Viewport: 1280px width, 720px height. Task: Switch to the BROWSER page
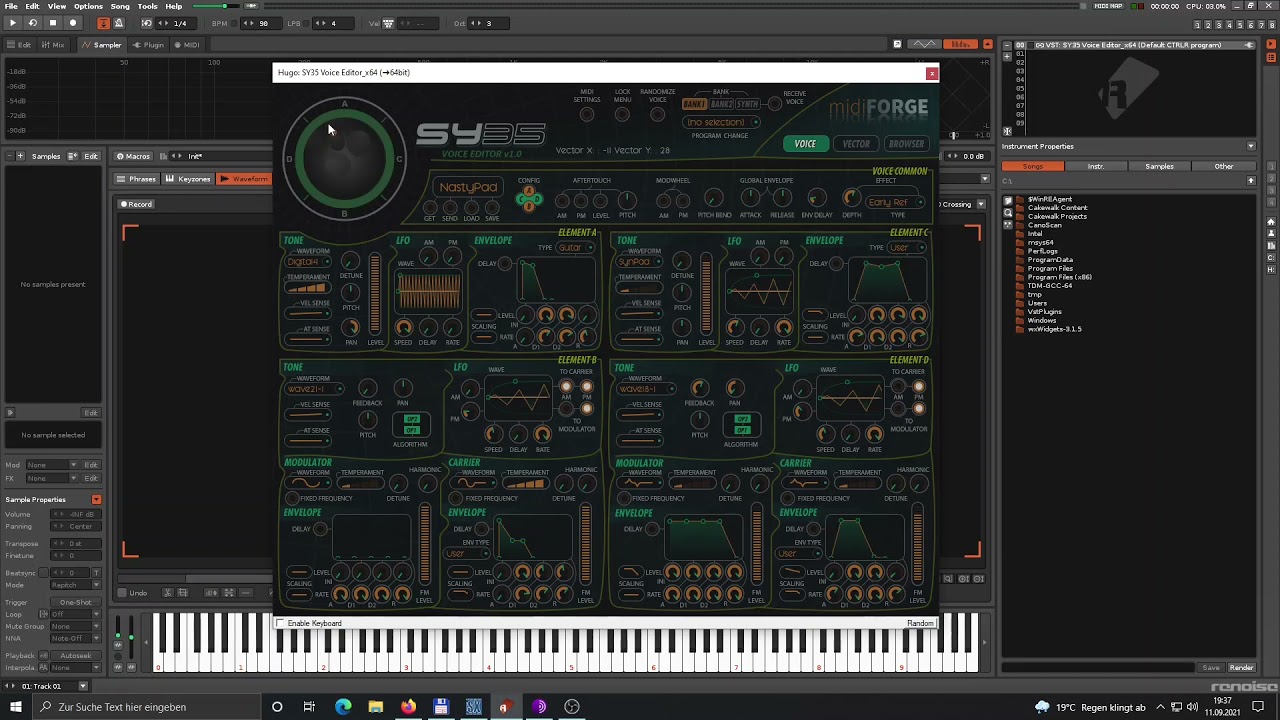(x=906, y=144)
